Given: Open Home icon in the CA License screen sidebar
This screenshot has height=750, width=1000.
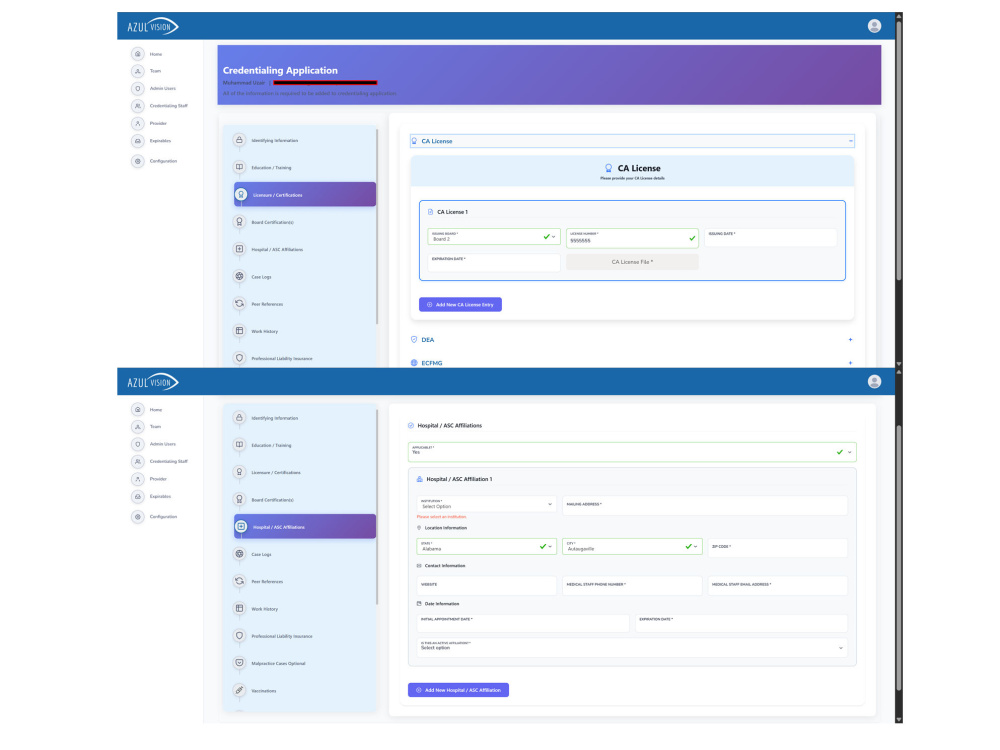Looking at the screenshot, I should (138, 54).
